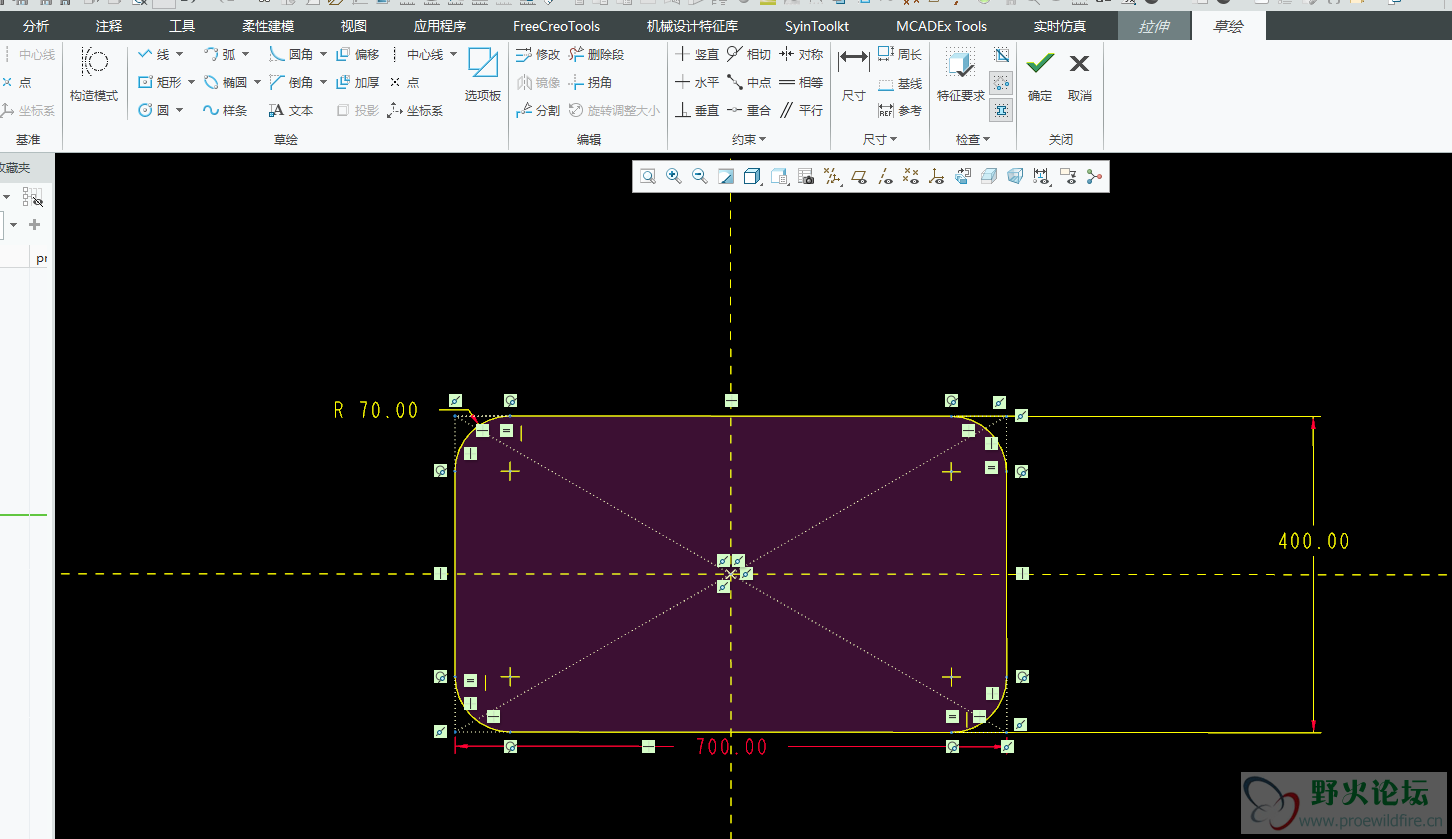
Task: Expand the Inspect (检查) group dropdown
Action: [973, 140]
